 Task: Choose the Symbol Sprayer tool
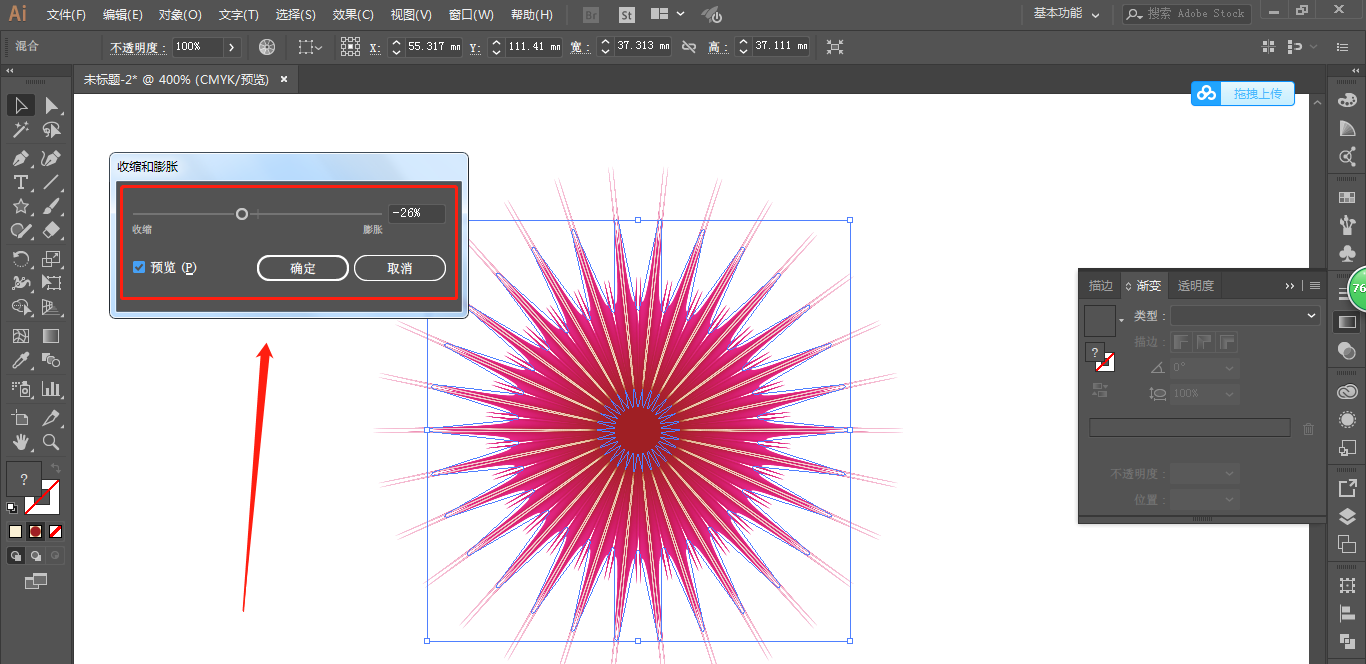tap(20, 389)
